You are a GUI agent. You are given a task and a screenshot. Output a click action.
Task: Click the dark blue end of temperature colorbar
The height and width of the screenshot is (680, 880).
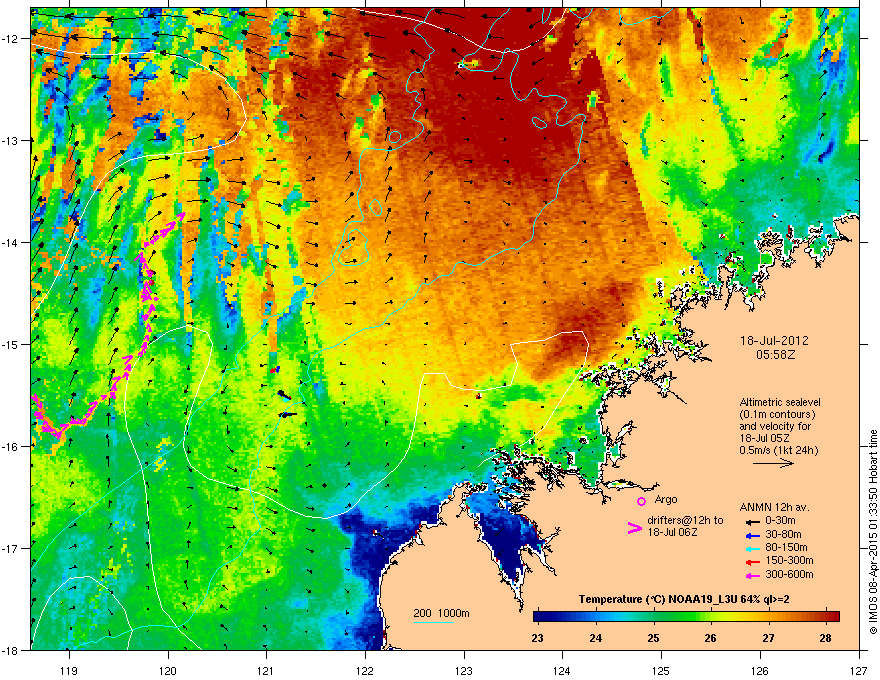(540, 616)
